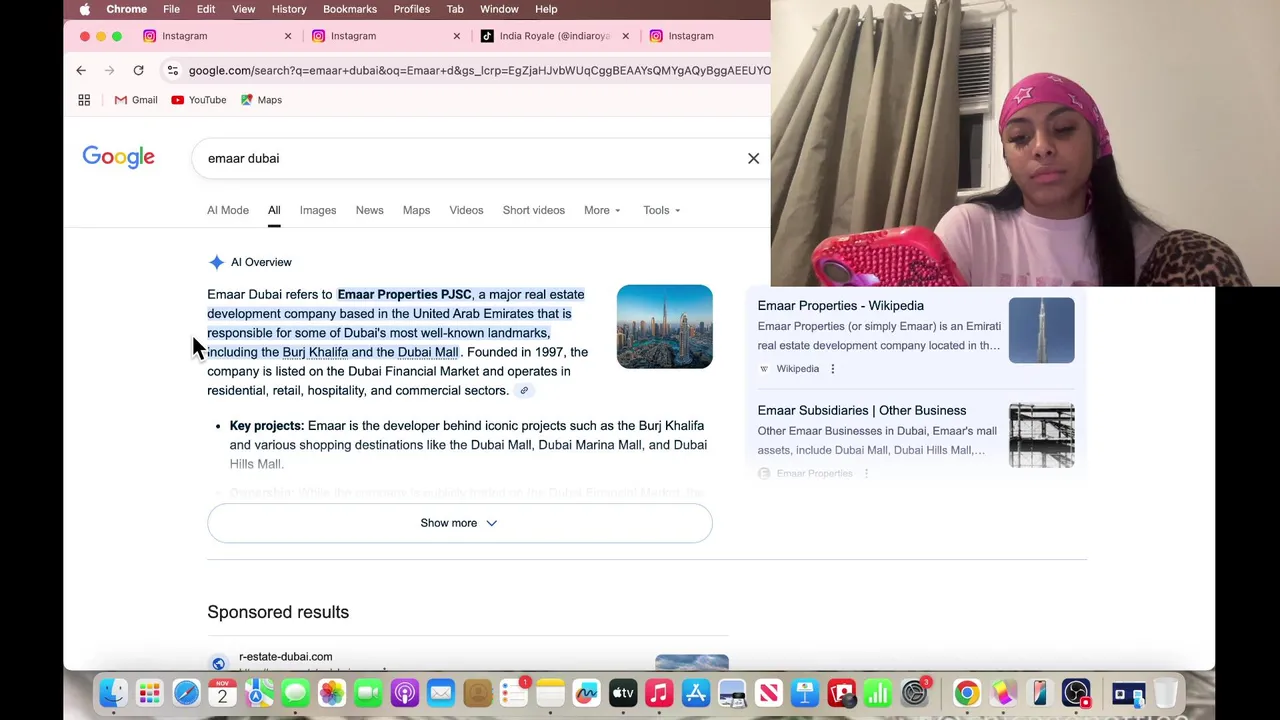Image resolution: width=1280 pixels, height=720 pixels.
Task: Open the Tools dropdown
Action: click(x=661, y=210)
